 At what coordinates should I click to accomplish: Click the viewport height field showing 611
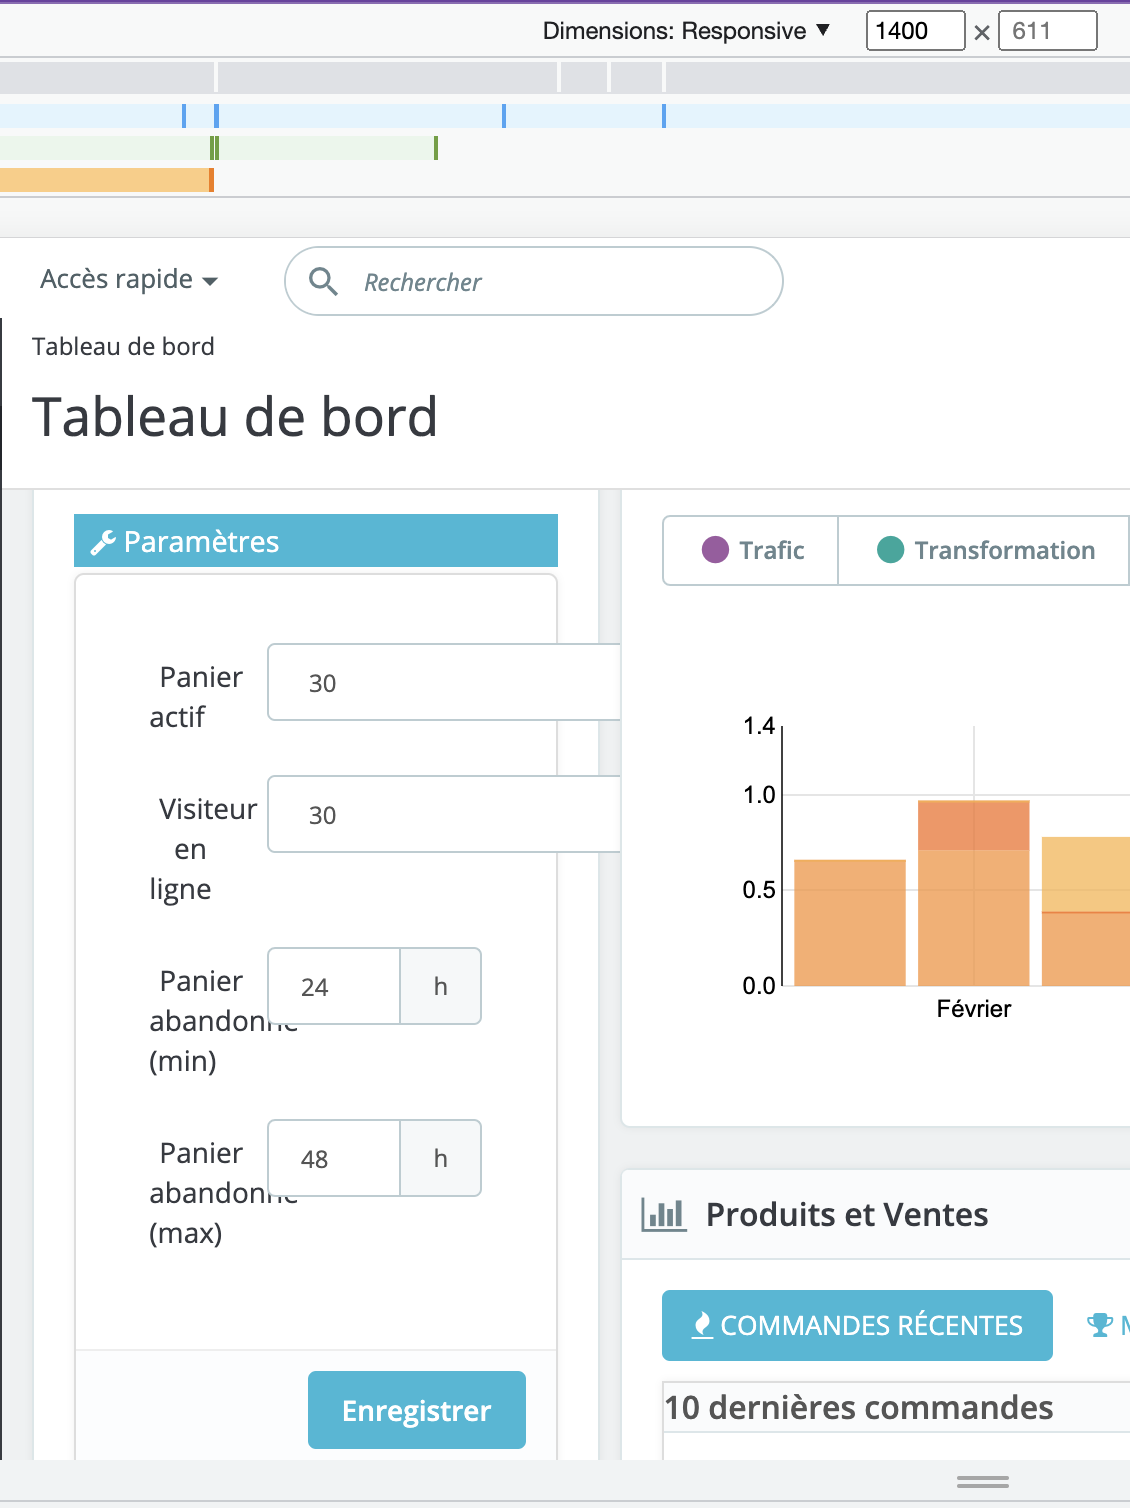(1047, 31)
